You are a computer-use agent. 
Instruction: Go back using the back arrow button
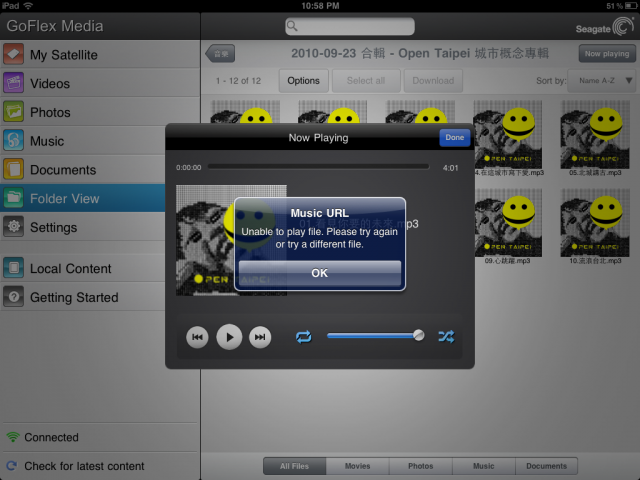tap(220, 53)
